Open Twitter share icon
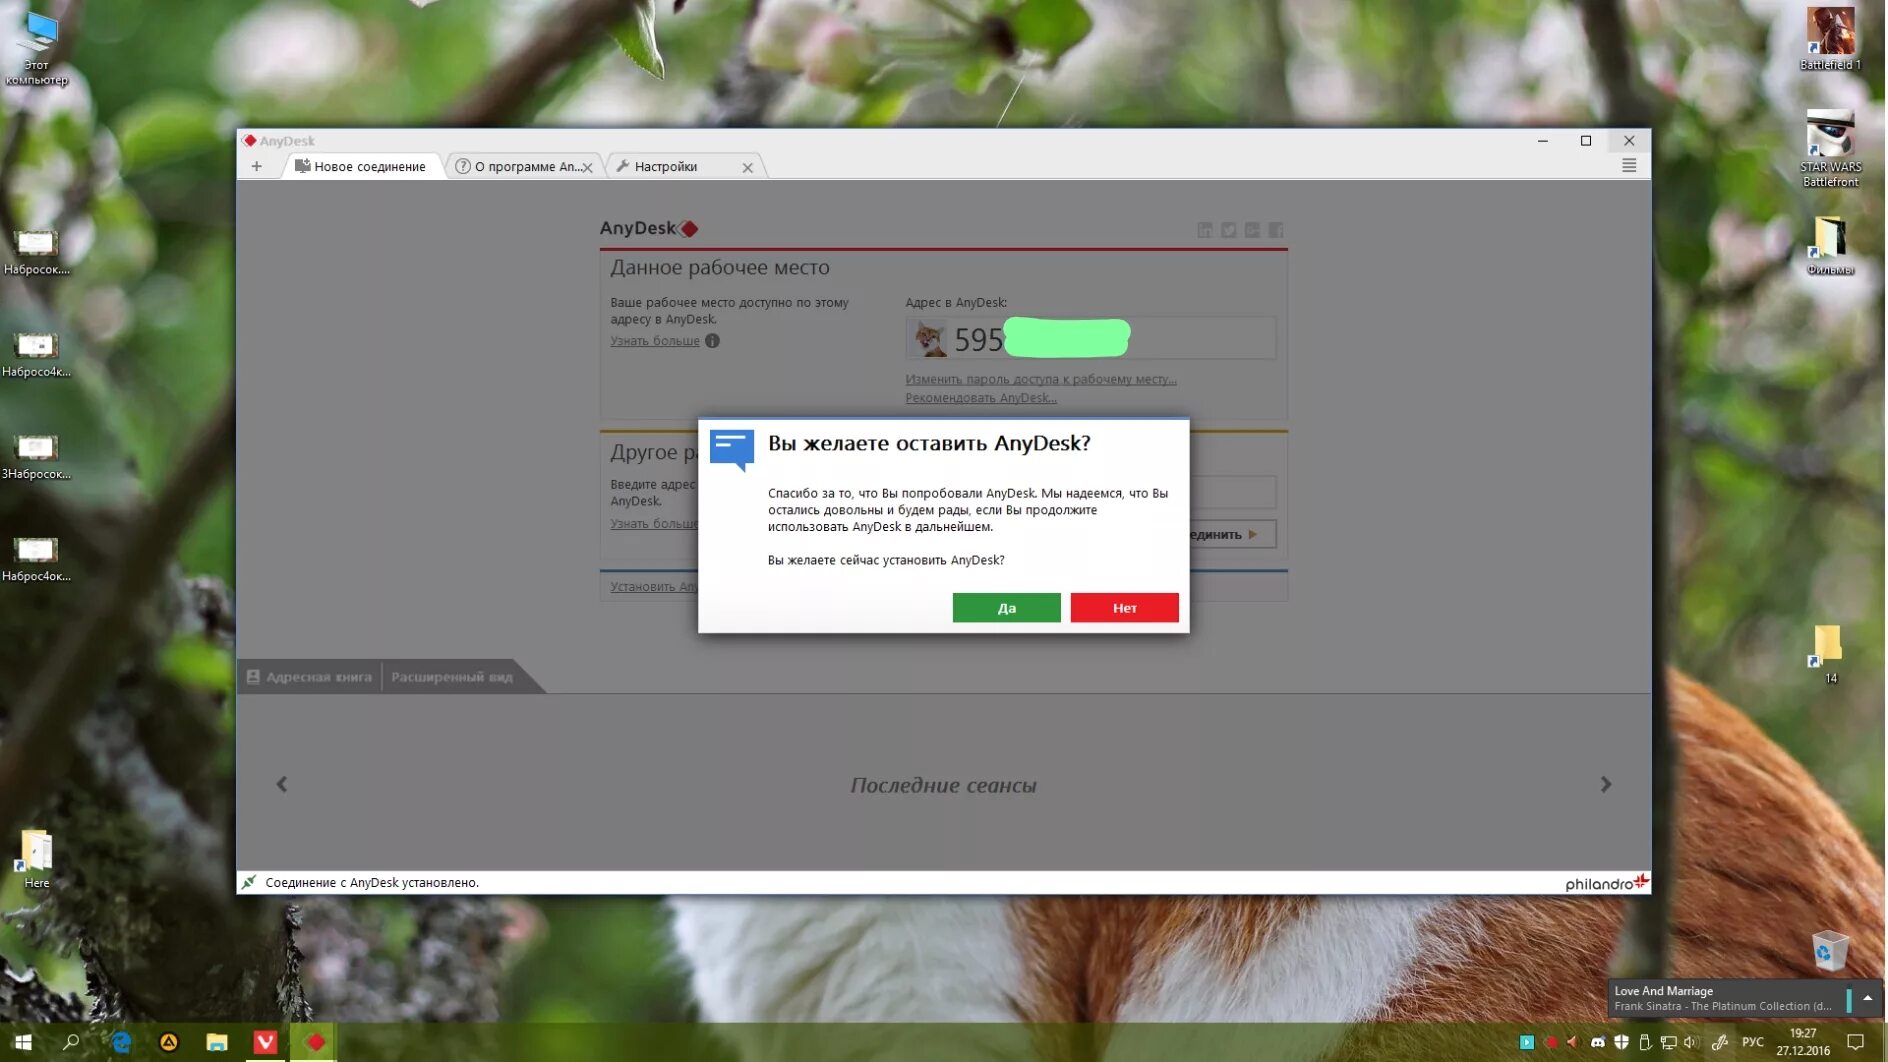Screen dimensions: 1888x1062 coord(1229,230)
